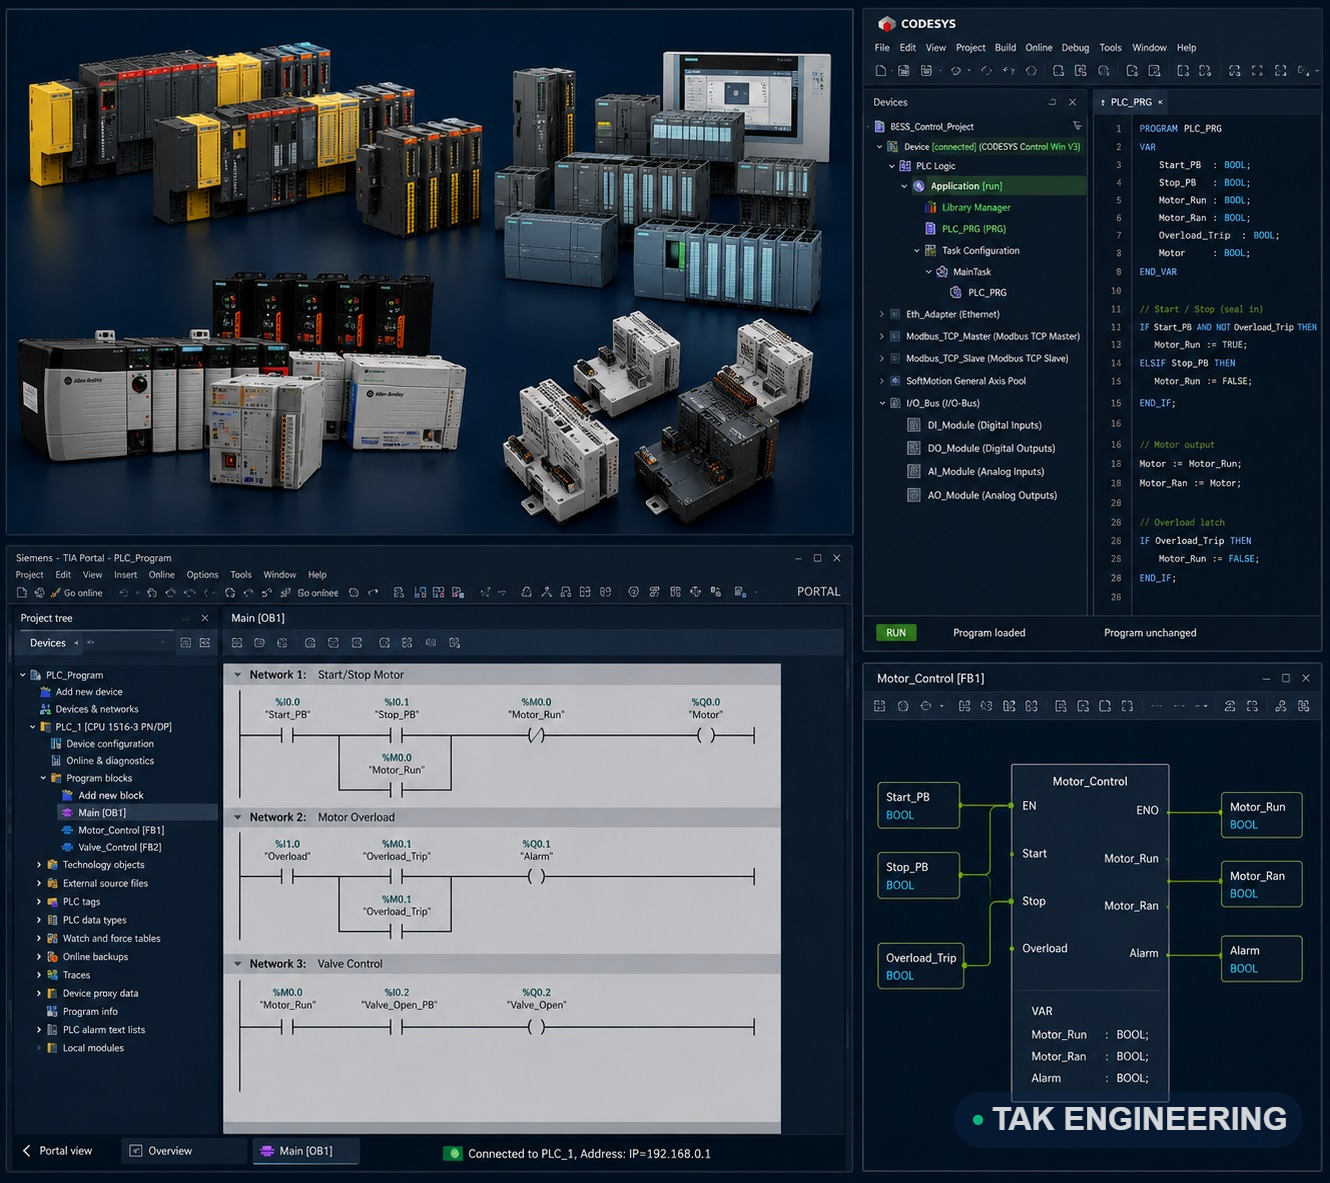1330x1183 pixels.
Task: Click the %I0.1 "Stop_PB" contact
Action: [x=396, y=735]
